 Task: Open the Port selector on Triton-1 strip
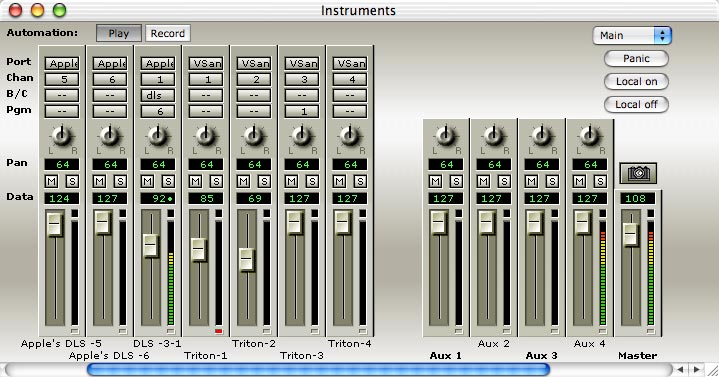coord(206,63)
